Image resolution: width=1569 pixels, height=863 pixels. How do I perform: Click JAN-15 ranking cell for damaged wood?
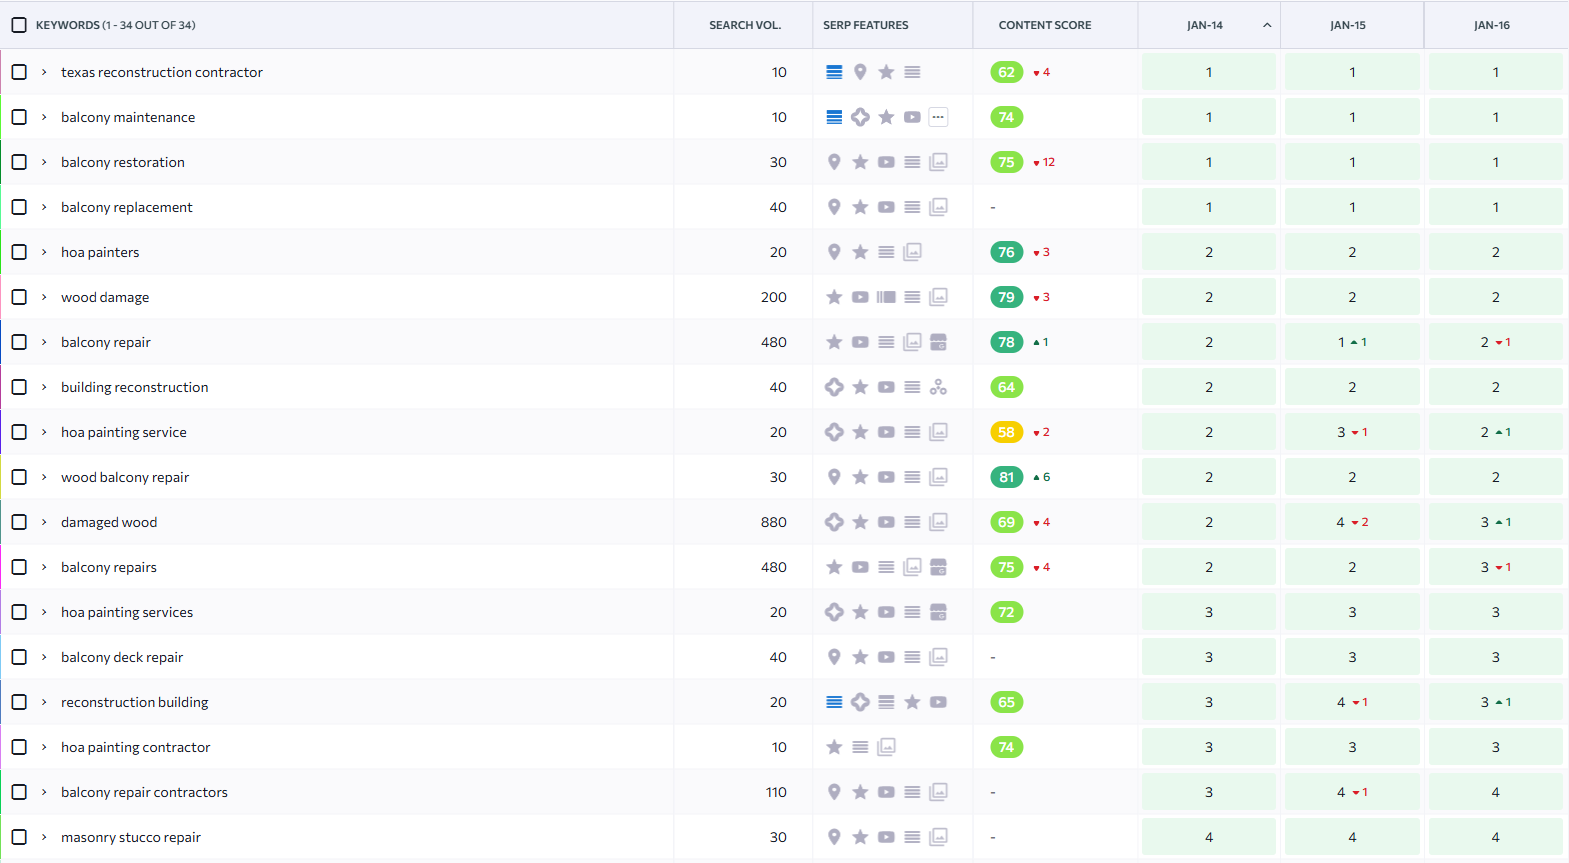pyautogui.click(x=1352, y=522)
